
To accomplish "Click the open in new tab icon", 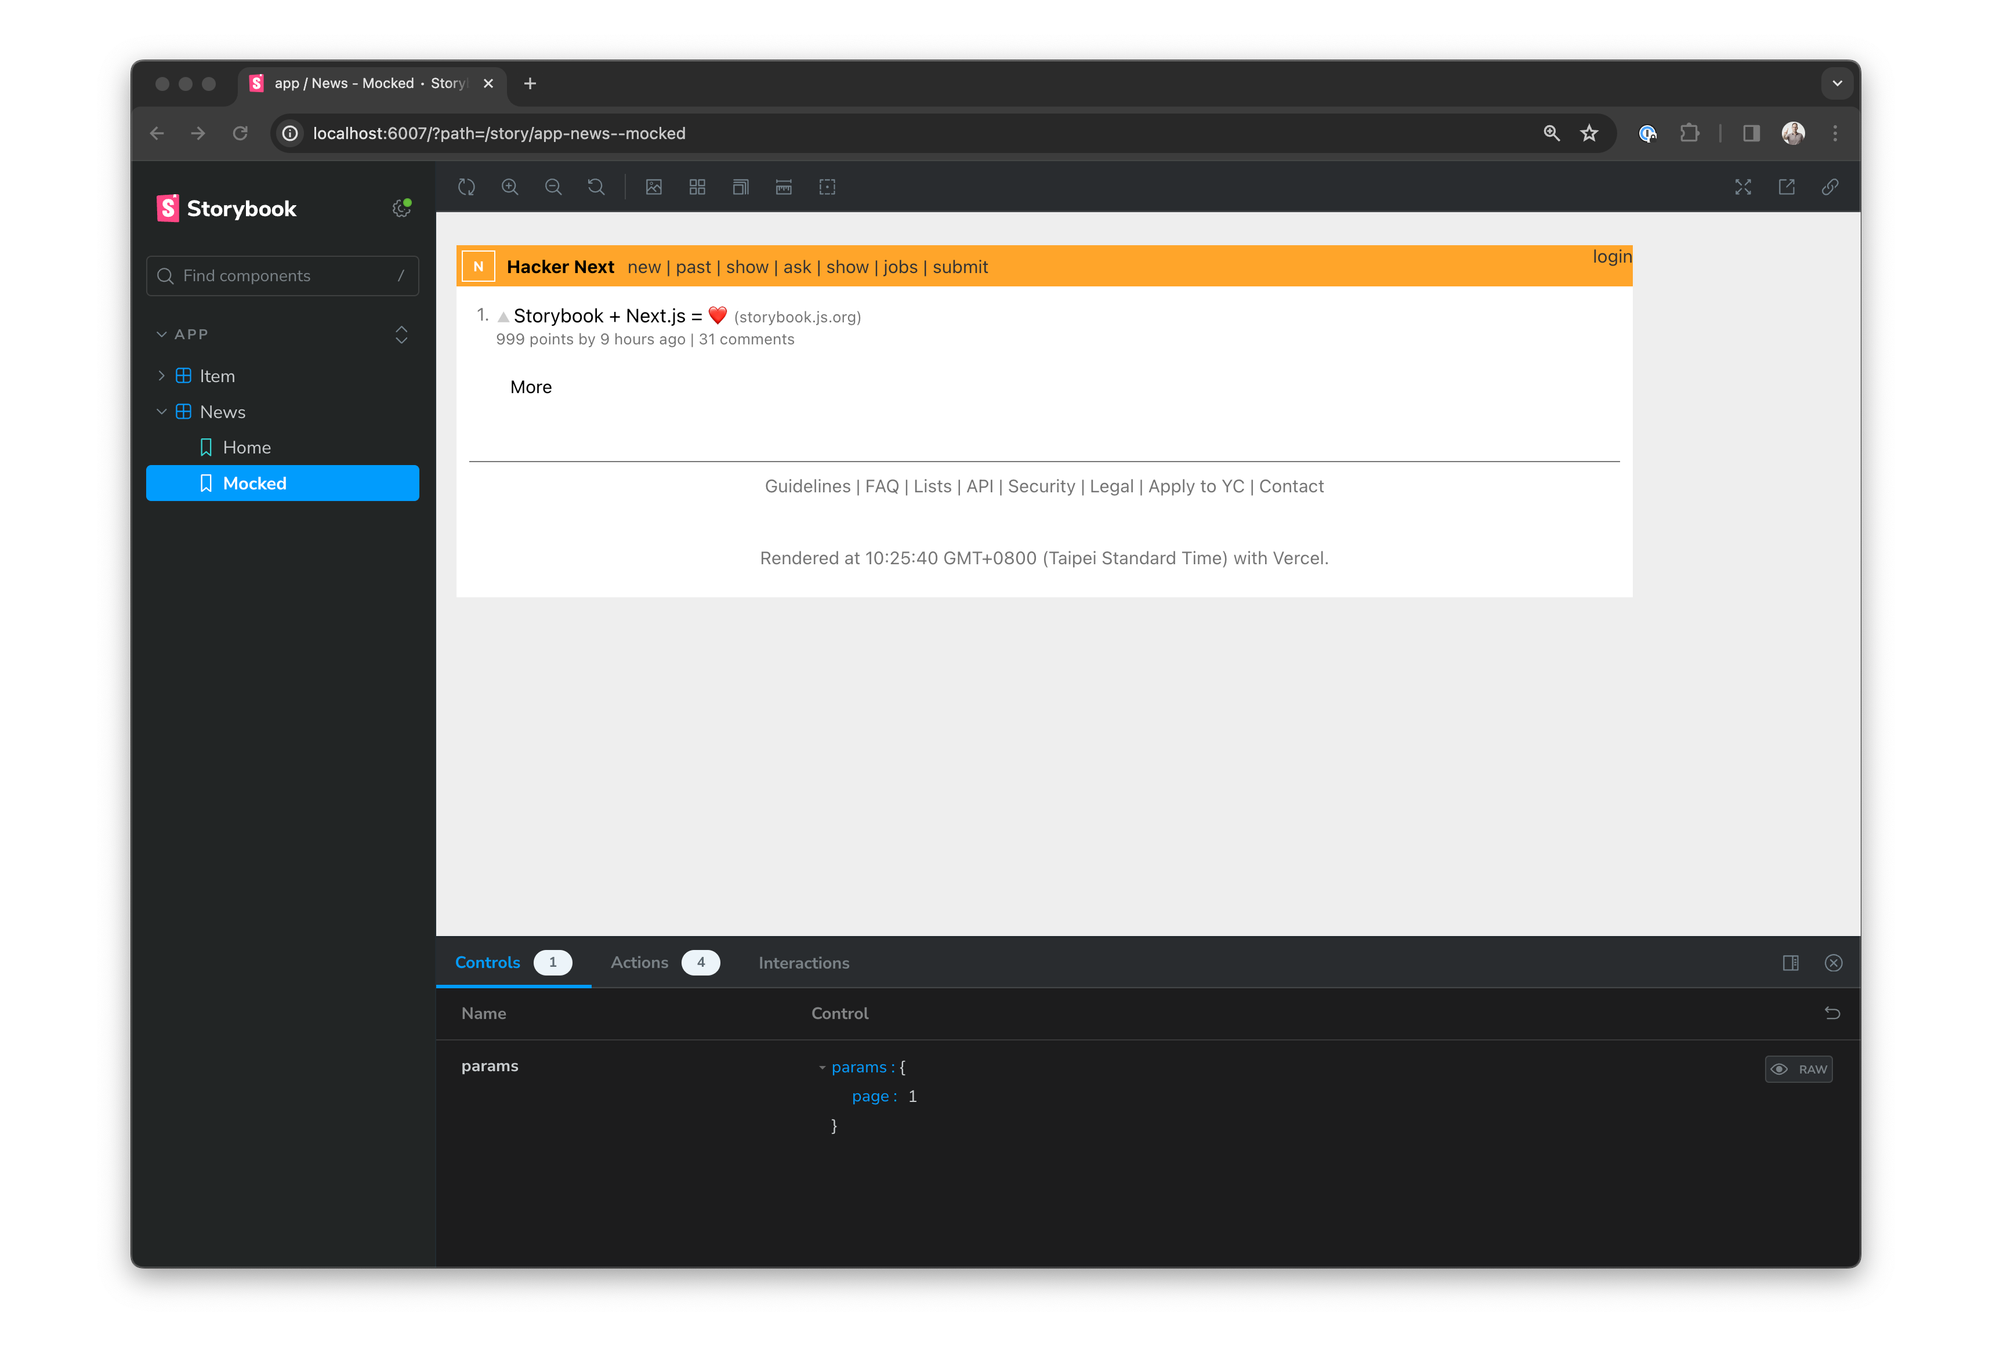I will coord(1787,187).
